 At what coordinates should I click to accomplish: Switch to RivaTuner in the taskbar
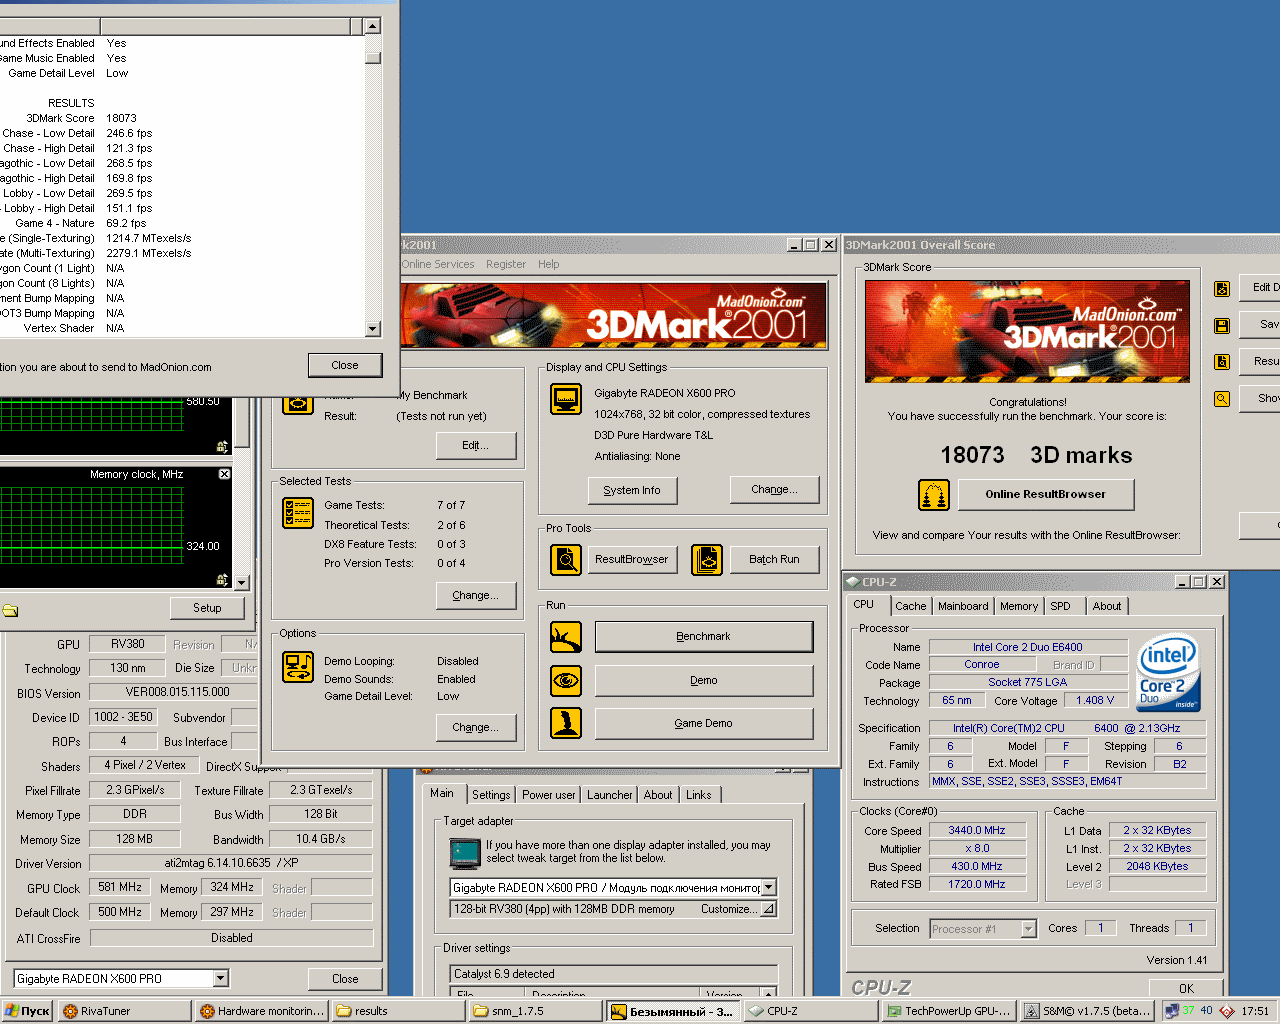(x=125, y=1011)
